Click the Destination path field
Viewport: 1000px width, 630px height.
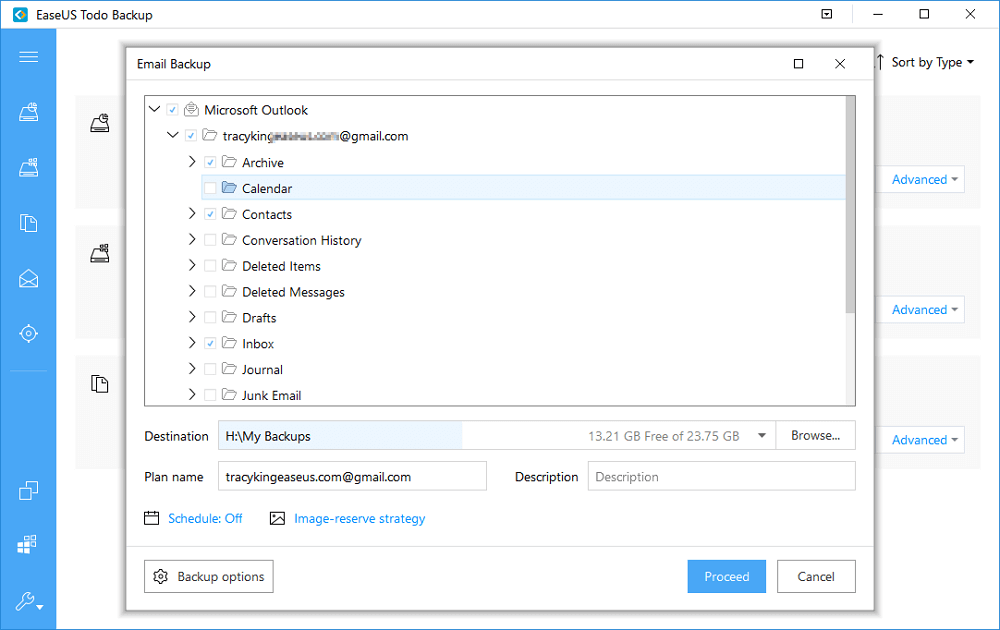(496, 436)
